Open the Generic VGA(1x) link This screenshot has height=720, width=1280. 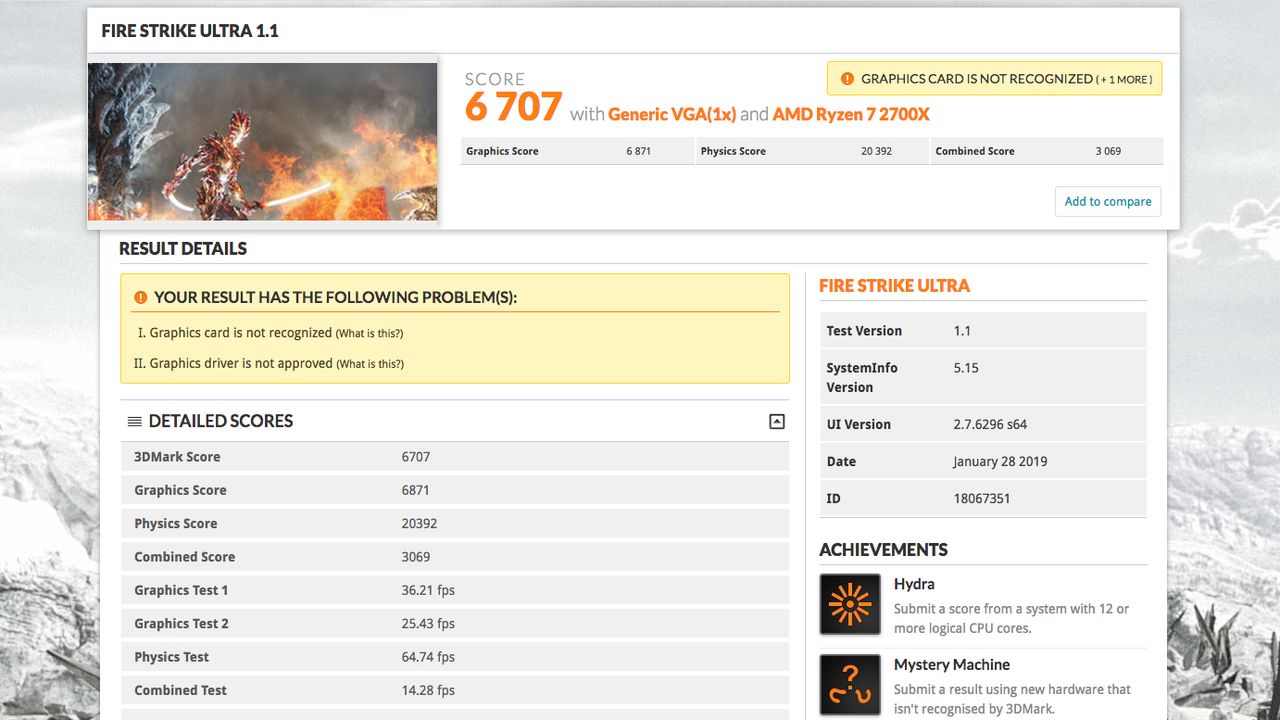tap(672, 114)
